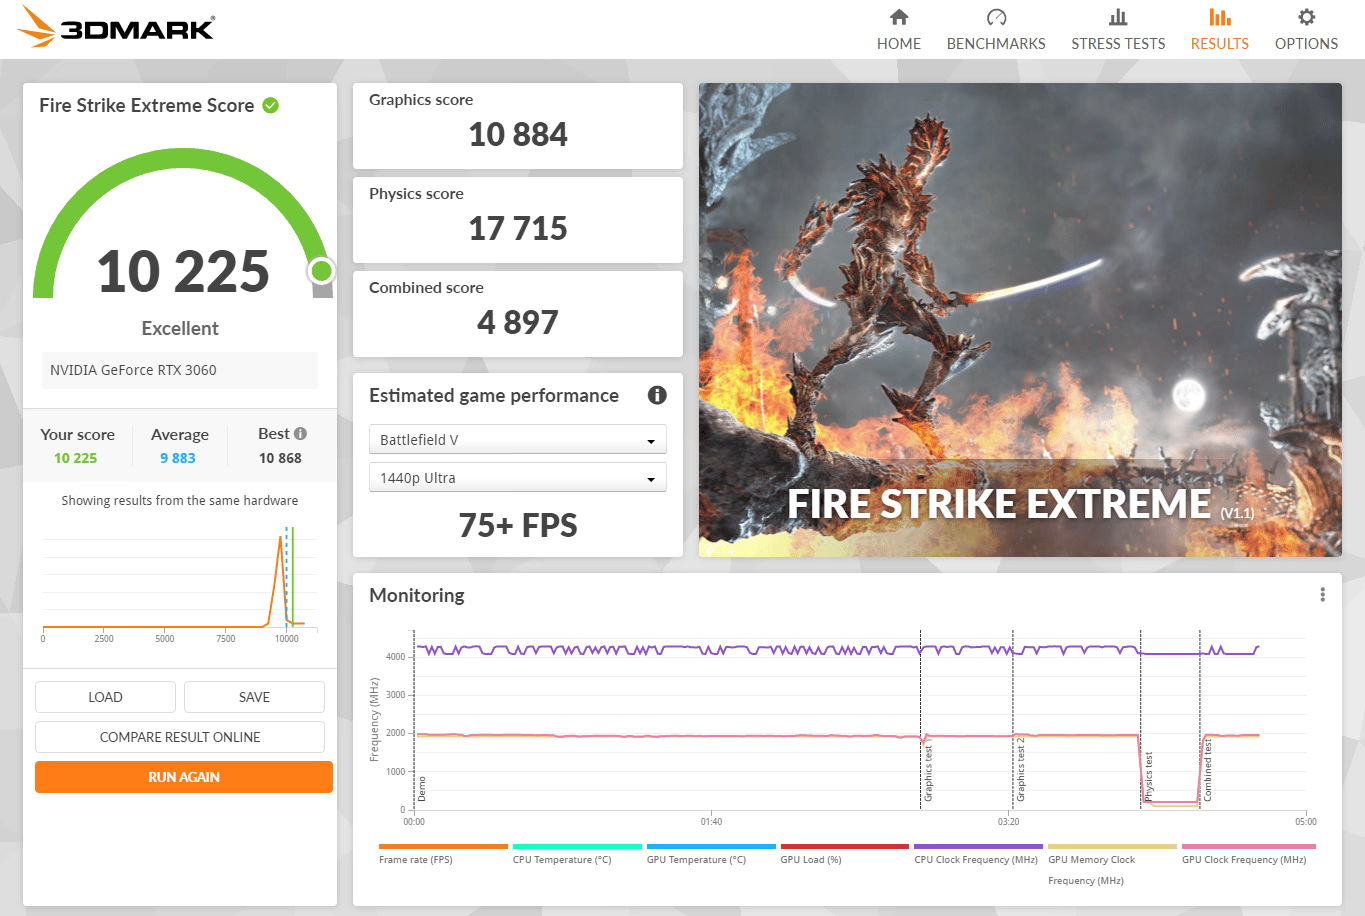Click the score distribution histogram chart
Viewport: 1365px width, 916px height.
point(180,583)
